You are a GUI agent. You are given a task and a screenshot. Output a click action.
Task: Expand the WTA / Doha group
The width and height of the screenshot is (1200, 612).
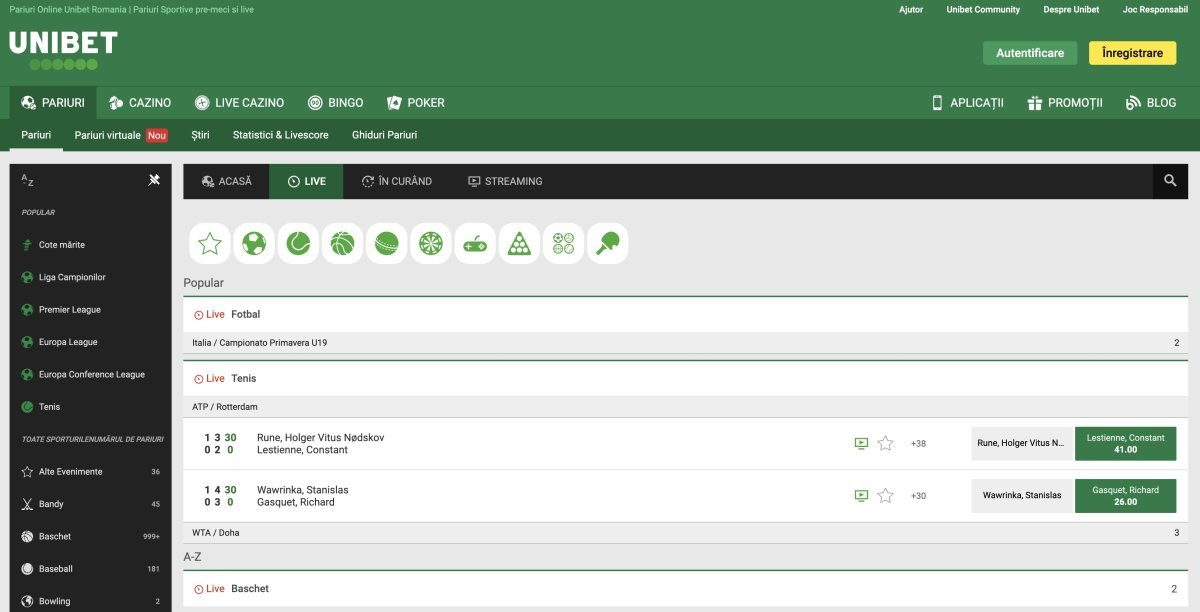[x=686, y=533]
